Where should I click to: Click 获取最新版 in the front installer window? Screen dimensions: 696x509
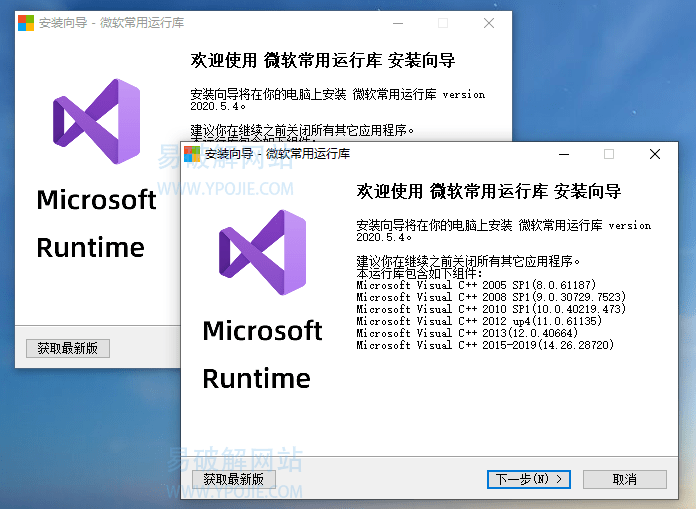233,479
